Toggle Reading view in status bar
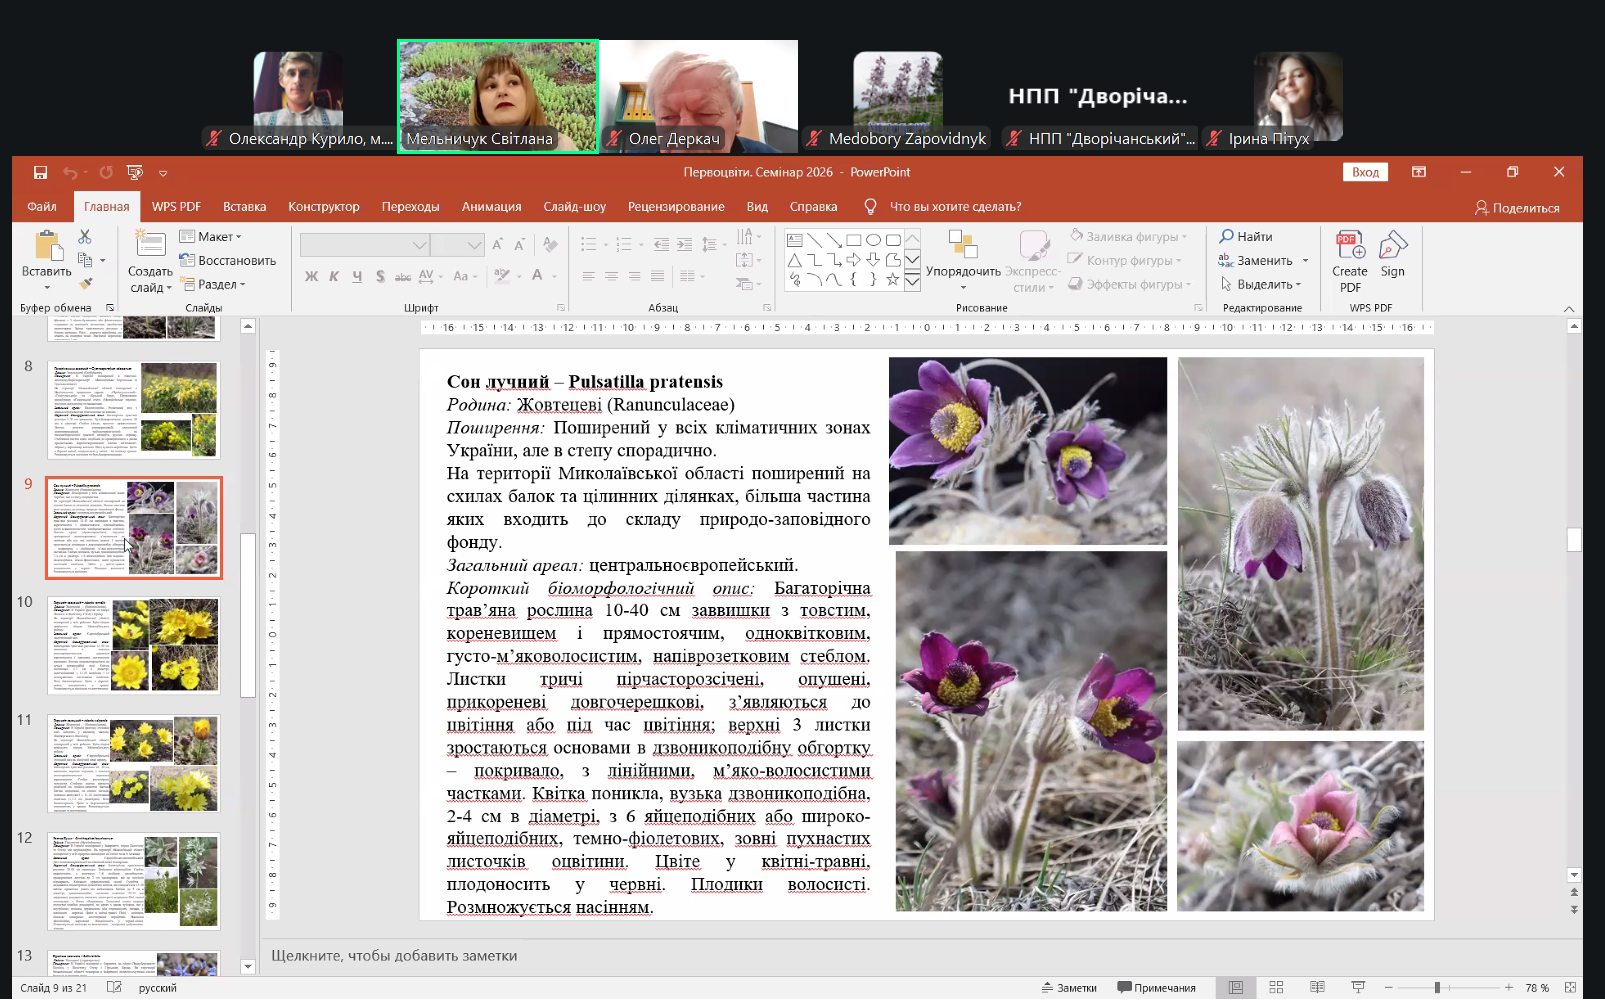 pos(1317,987)
